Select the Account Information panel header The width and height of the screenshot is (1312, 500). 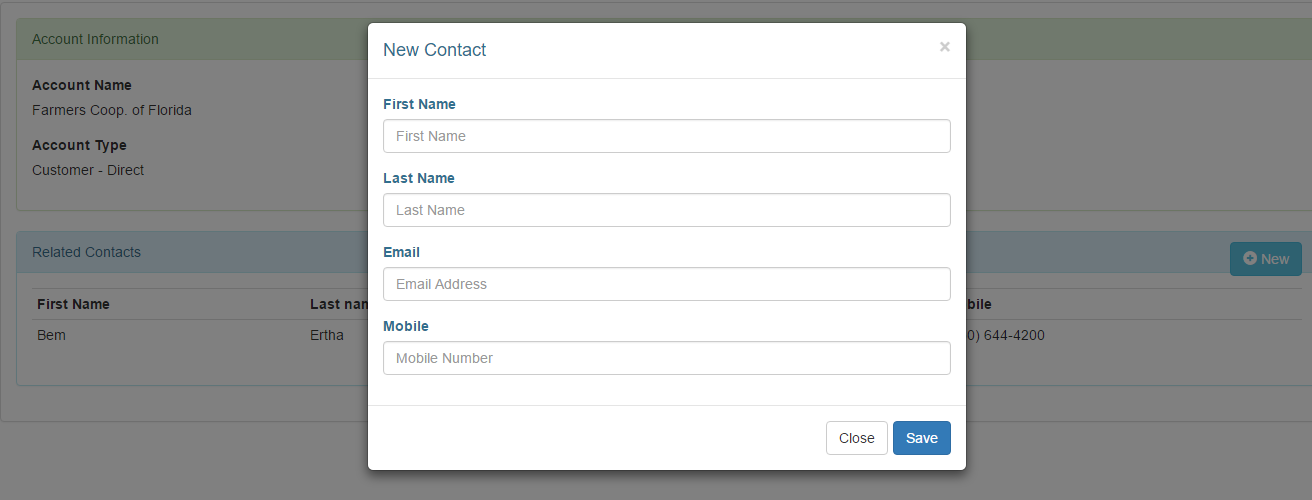coord(95,39)
